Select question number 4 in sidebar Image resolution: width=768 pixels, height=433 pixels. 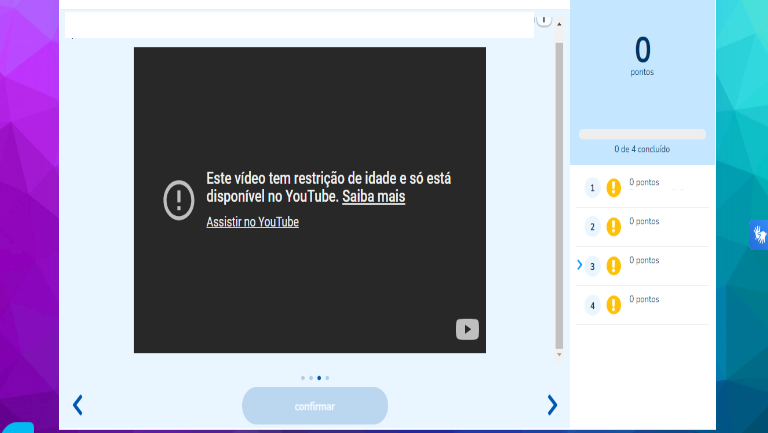click(592, 305)
